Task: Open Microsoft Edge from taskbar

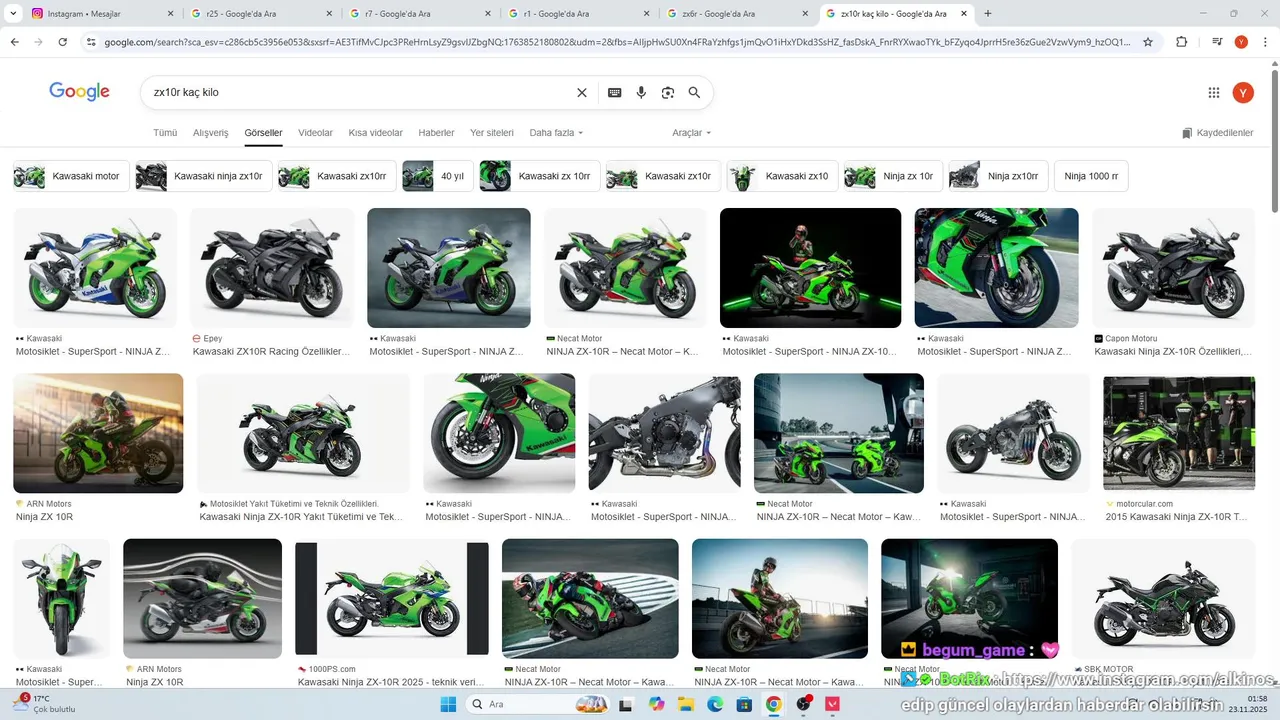Action: (715, 704)
